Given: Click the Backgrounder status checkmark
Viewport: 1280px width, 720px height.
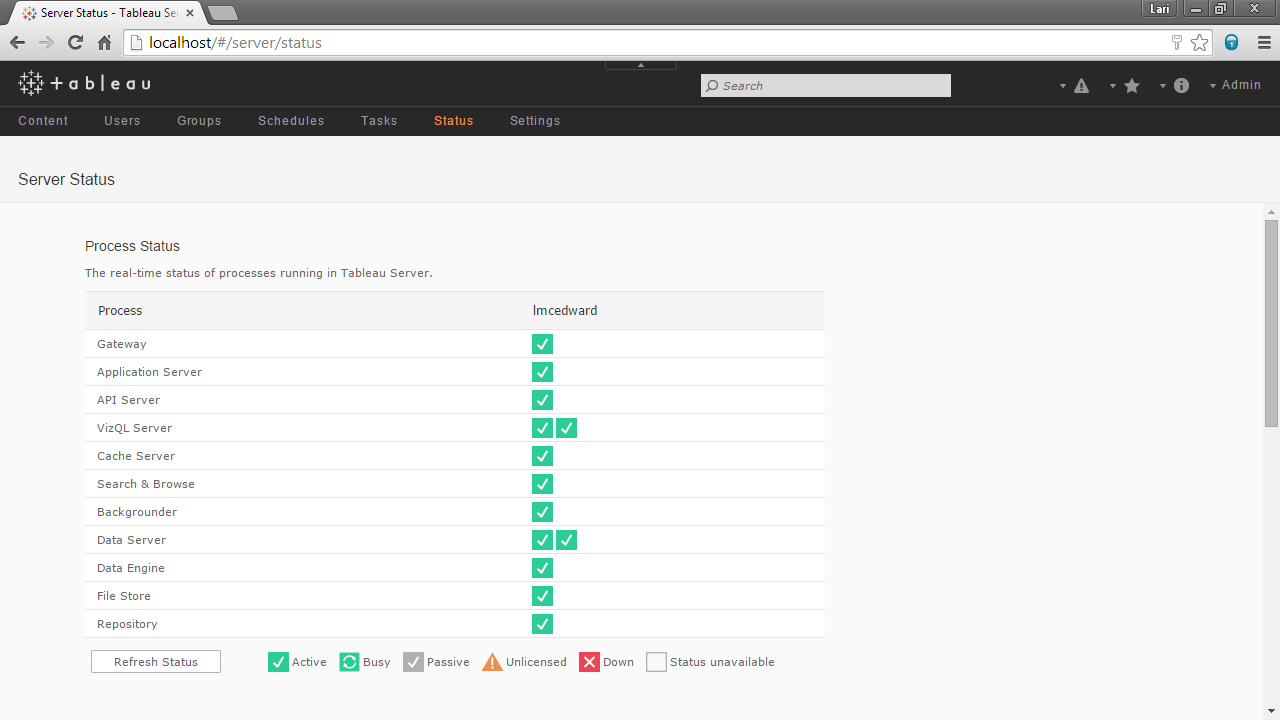Looking at the screenshot, I should coord(542,512).
